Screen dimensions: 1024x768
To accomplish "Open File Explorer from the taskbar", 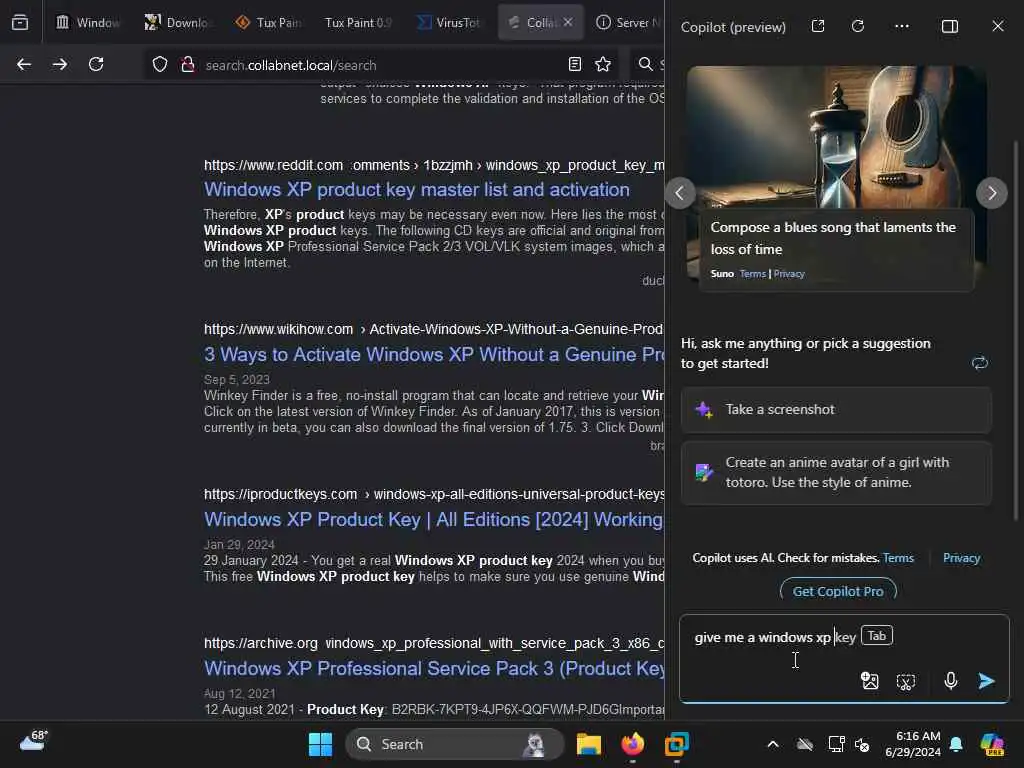I will click(x=588, y=744).
